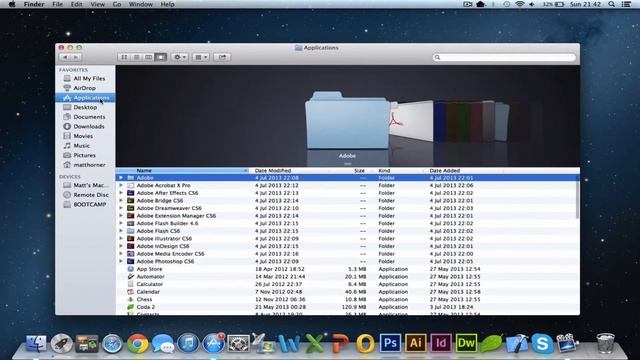Sort by the Size column header

point(351,171)
